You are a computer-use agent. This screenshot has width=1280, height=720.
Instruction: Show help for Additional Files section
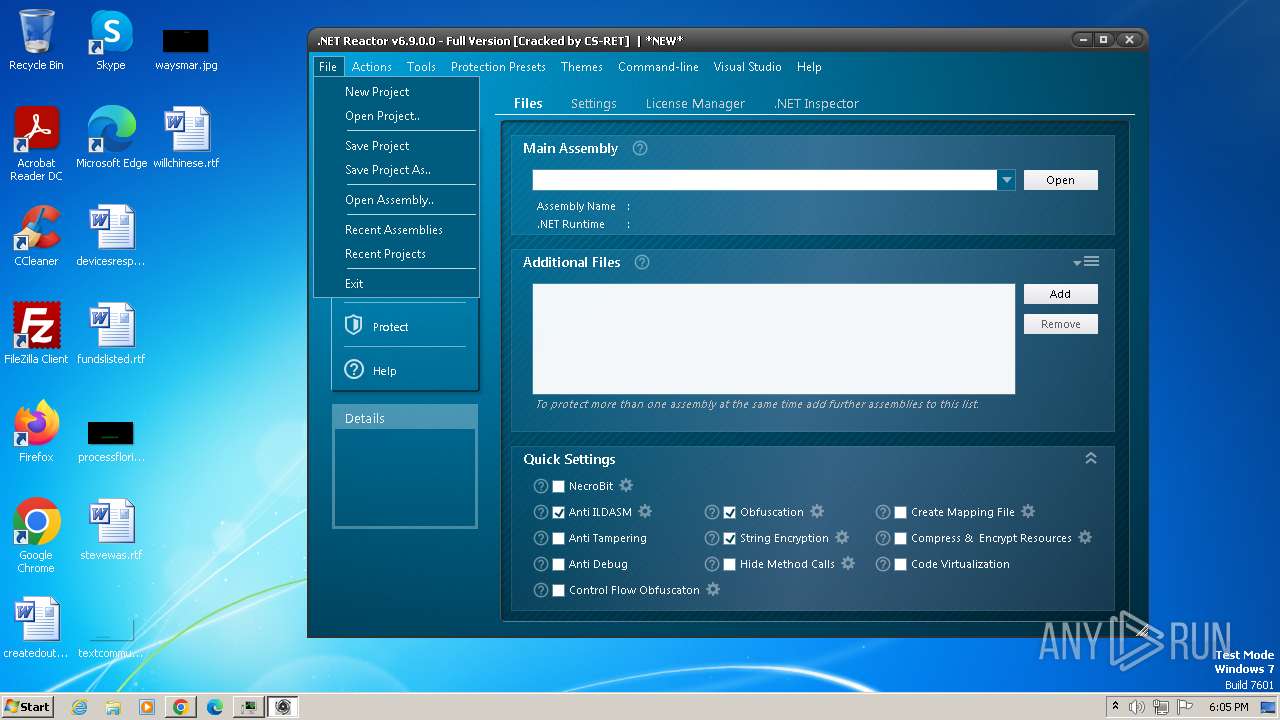coord(642,262)
